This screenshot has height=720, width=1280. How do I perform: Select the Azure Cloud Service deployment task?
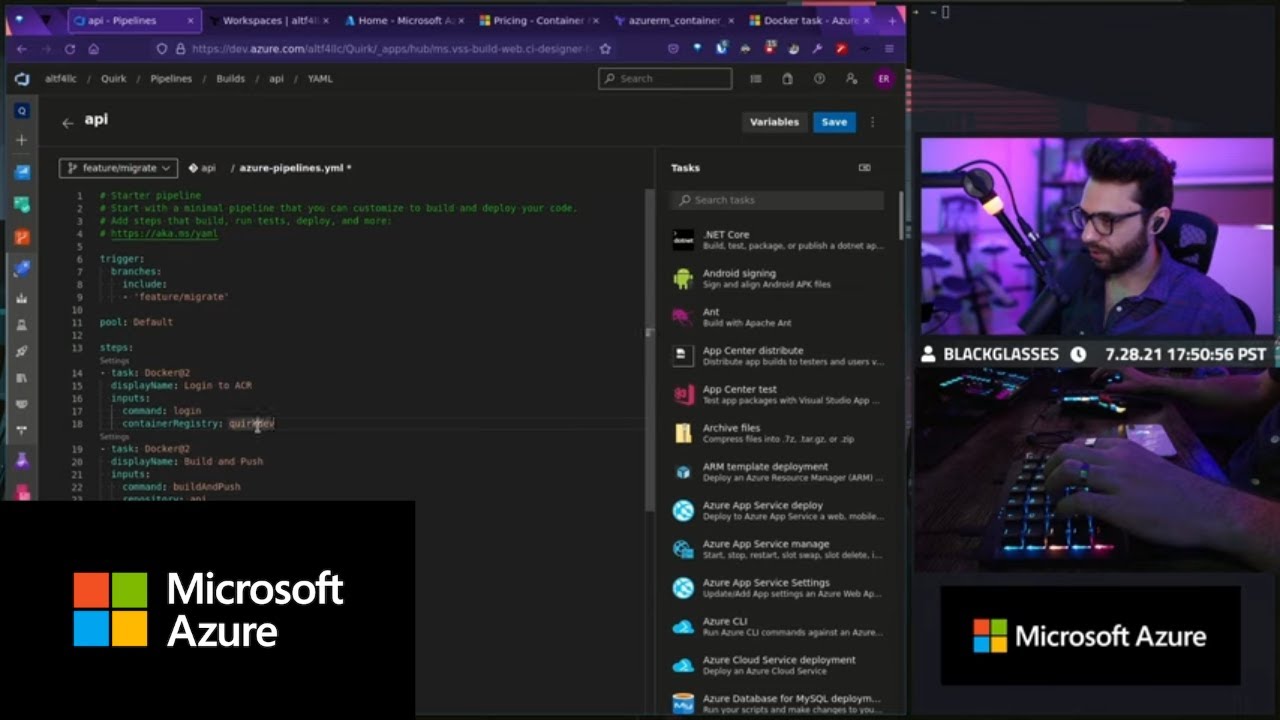tap(778, 665)
